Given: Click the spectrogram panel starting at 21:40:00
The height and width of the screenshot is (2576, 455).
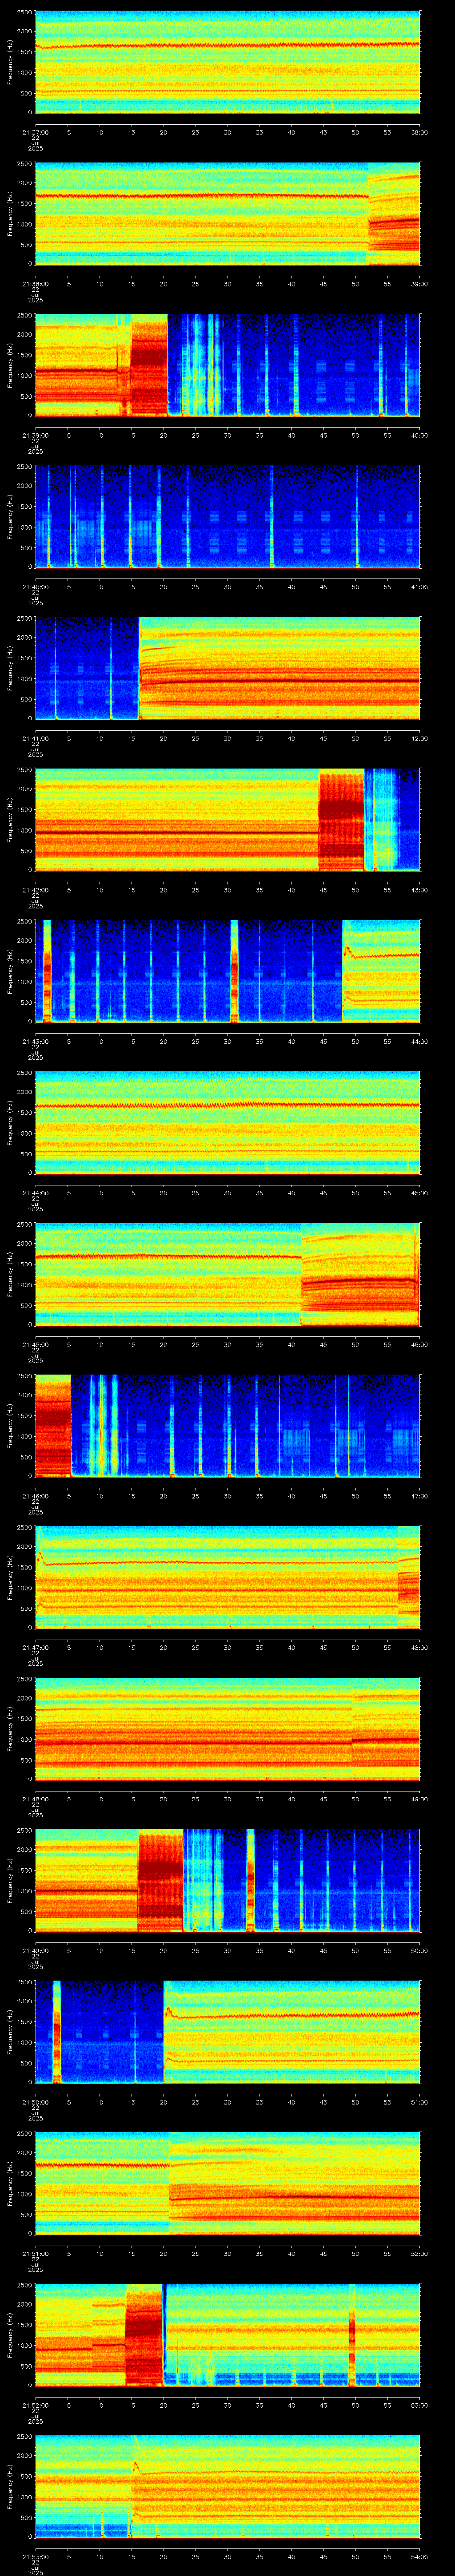Looking at the screenshot, I should click(x=227, y=517).
